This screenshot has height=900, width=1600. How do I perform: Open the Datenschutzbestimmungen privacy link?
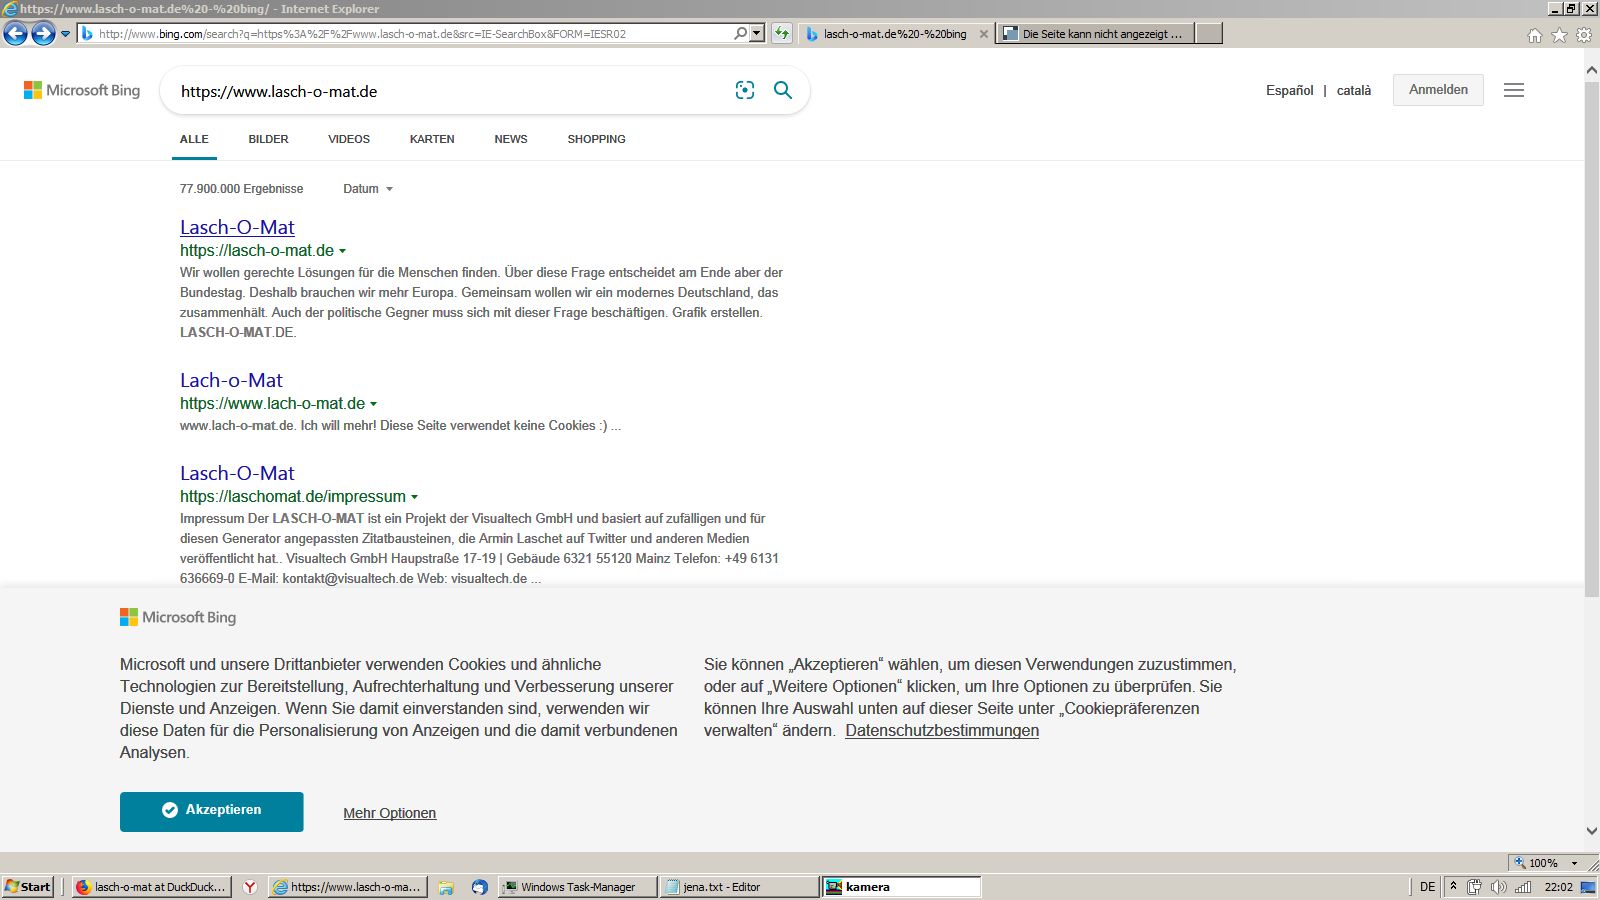(x=942, y=731)
